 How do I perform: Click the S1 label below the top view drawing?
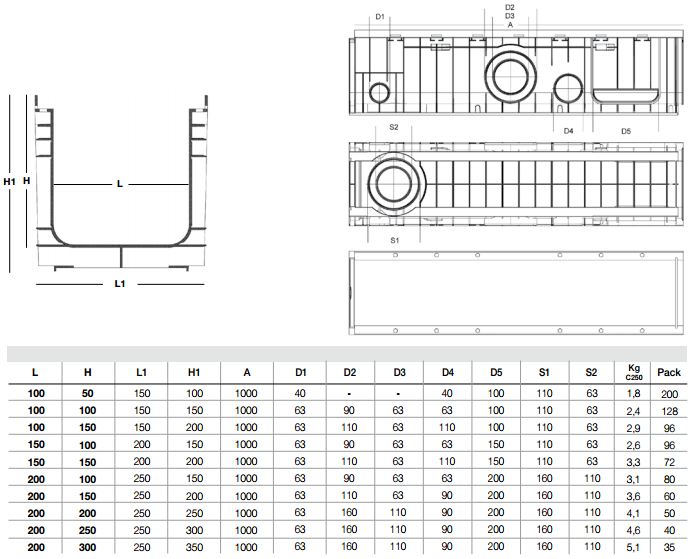pyautogui.click(x=395, y=240)
